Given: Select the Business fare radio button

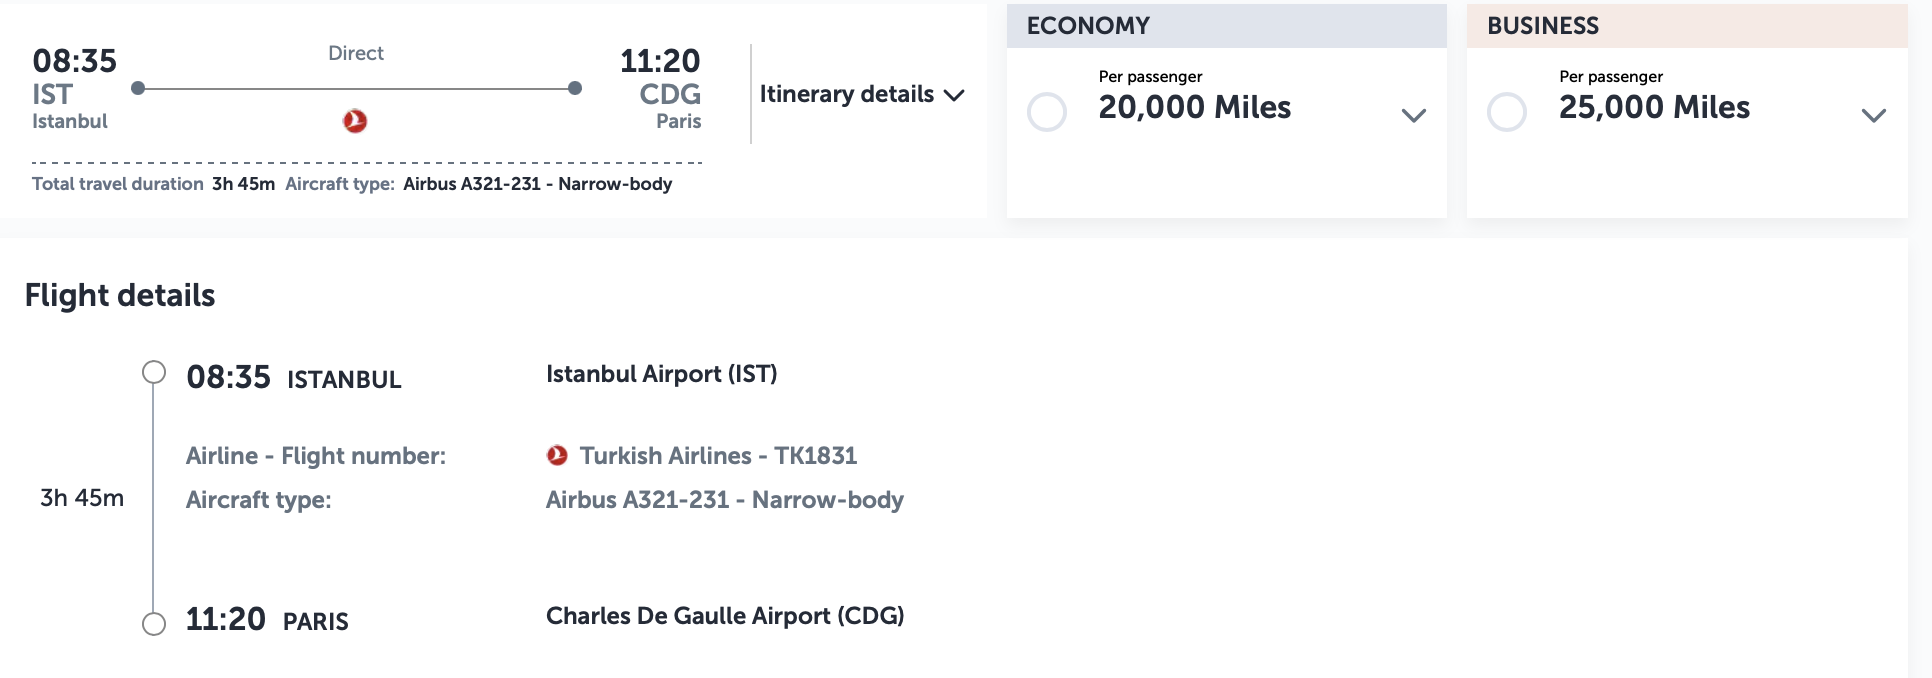Looking at the screenshot, I should (1507, 112).
